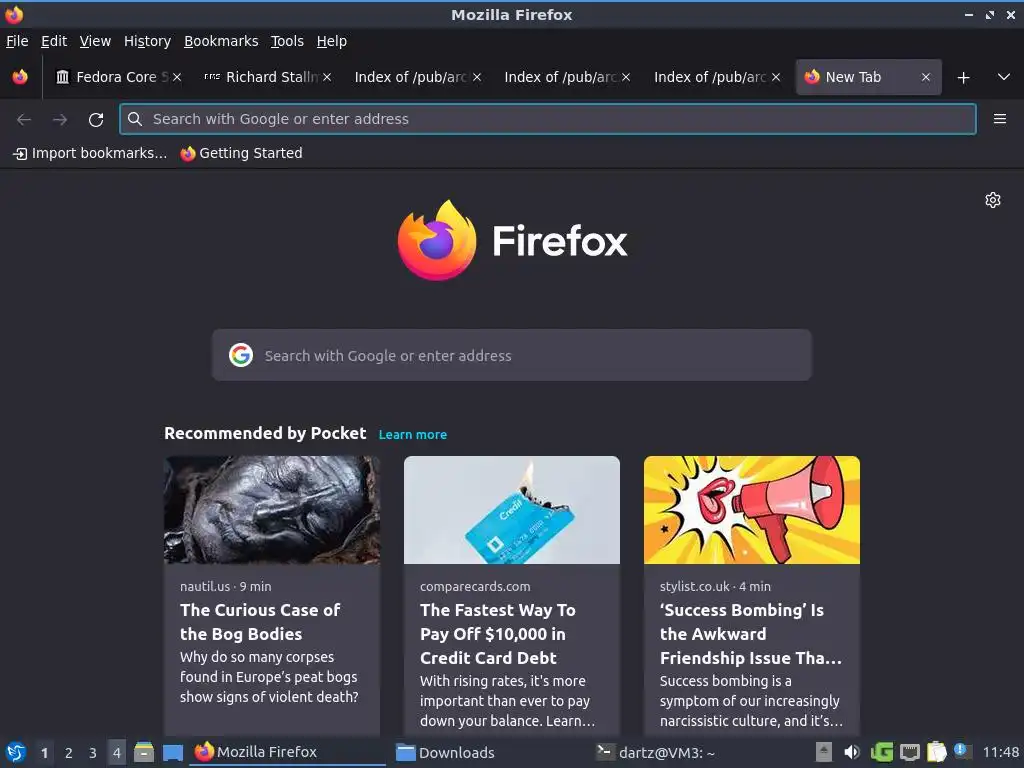Open the application hamburger menu
Screen dimensions: 1024x768
[x=999, y=119]
